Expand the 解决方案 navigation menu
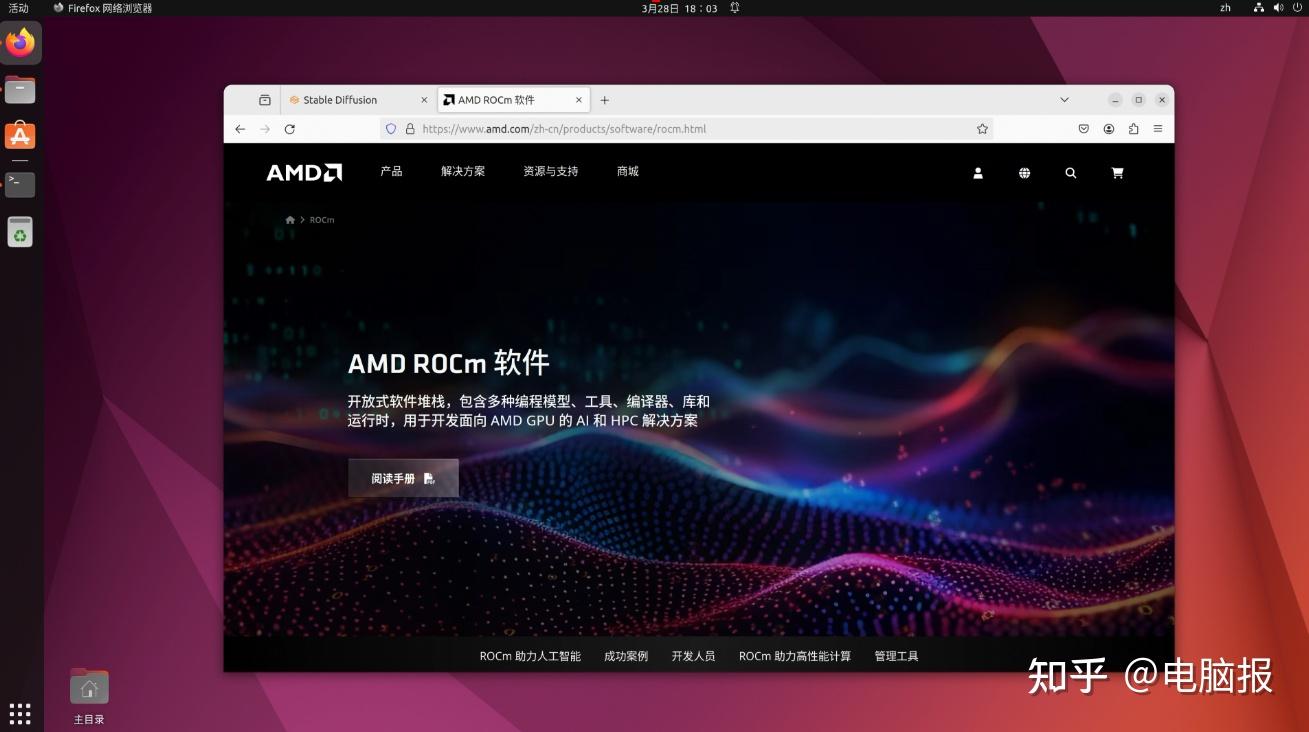 click(462, 171)
